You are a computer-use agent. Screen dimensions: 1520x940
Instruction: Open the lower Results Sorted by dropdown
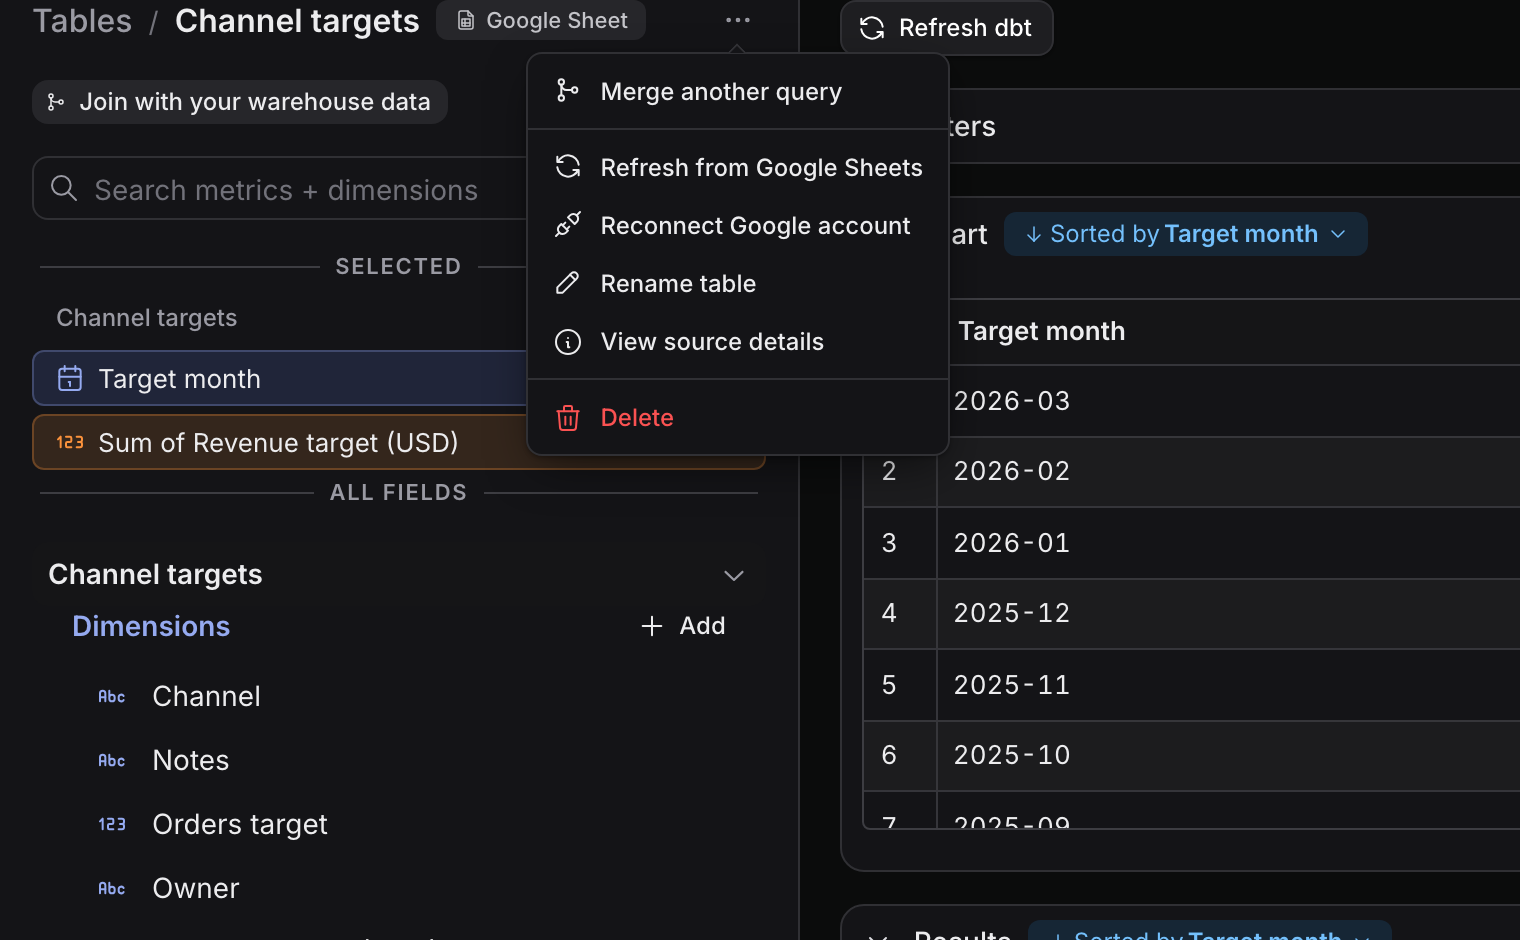1209,931
